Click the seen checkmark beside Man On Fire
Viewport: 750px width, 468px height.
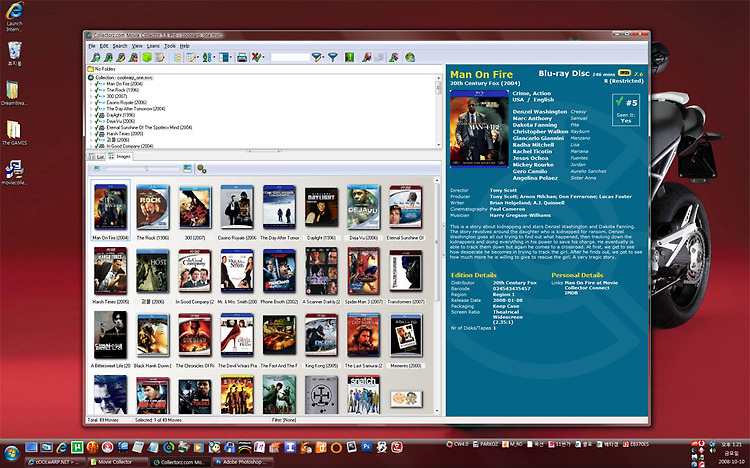click(x=97, y=84)
